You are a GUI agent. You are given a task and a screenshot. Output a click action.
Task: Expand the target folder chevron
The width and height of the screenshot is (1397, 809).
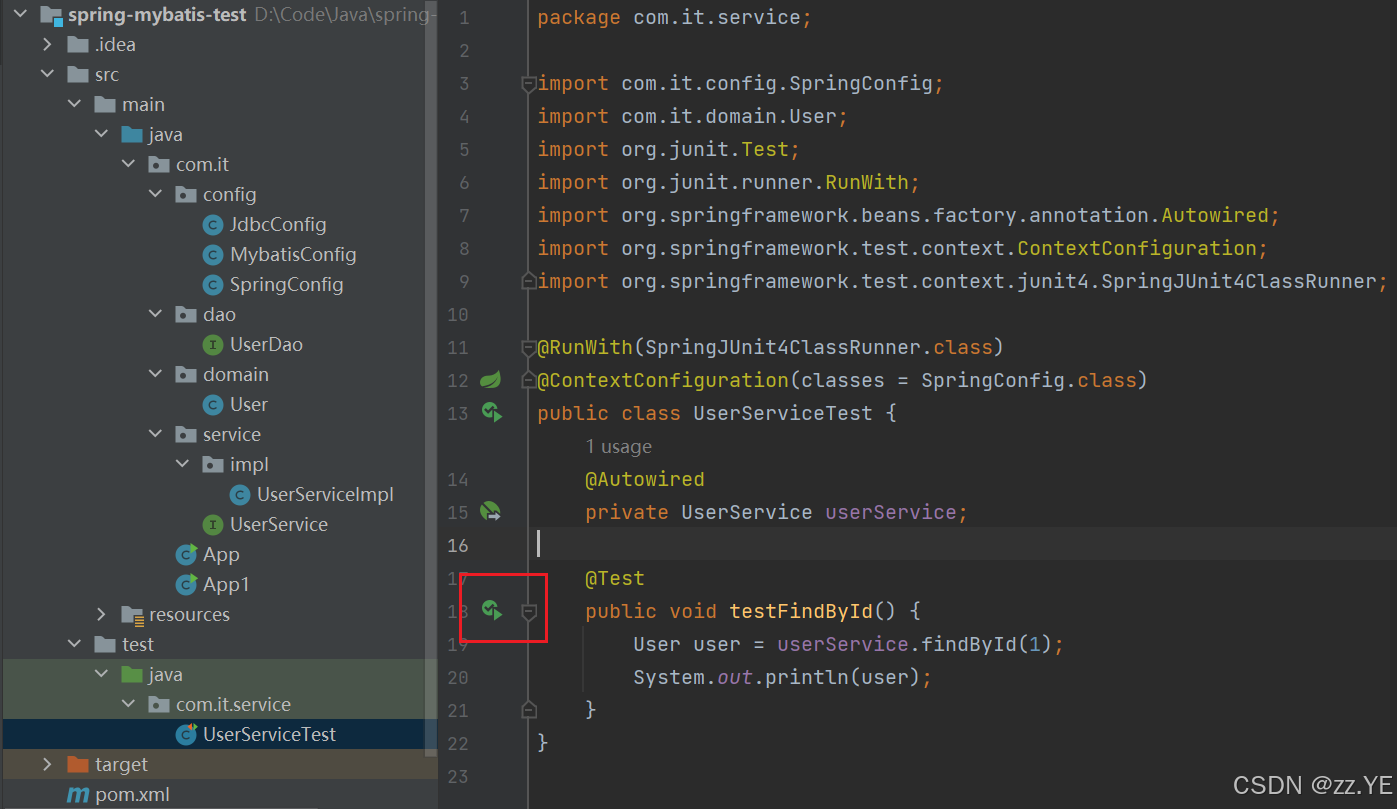coord(47,765)
